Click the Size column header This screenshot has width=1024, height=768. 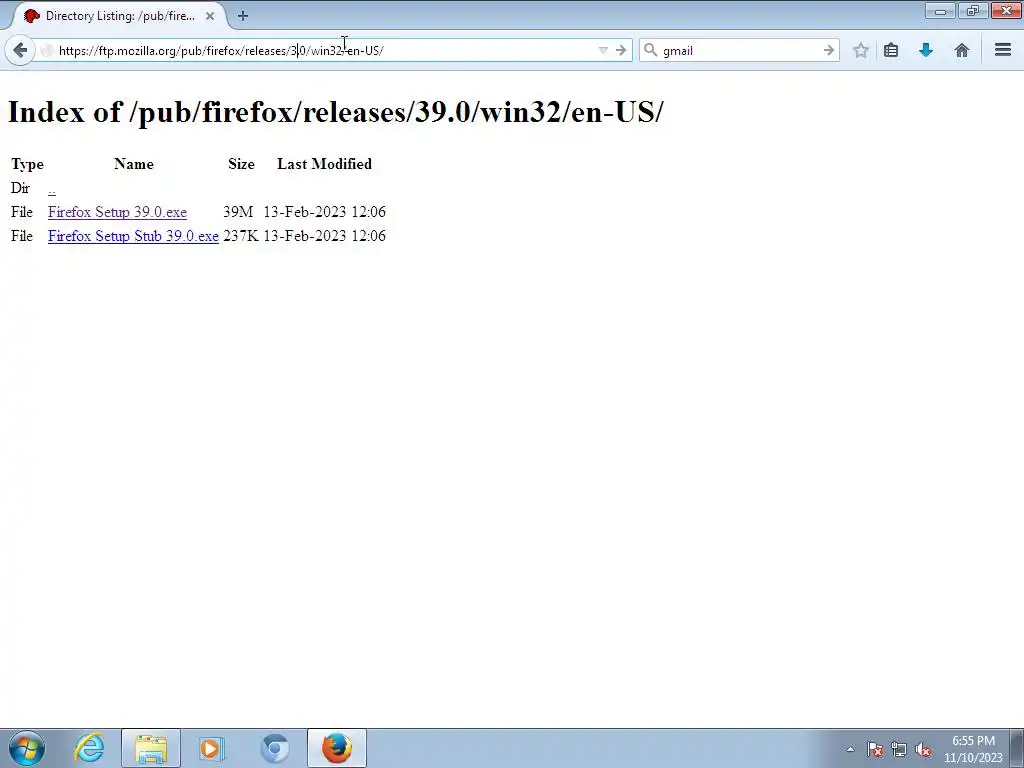pos(241,164)
